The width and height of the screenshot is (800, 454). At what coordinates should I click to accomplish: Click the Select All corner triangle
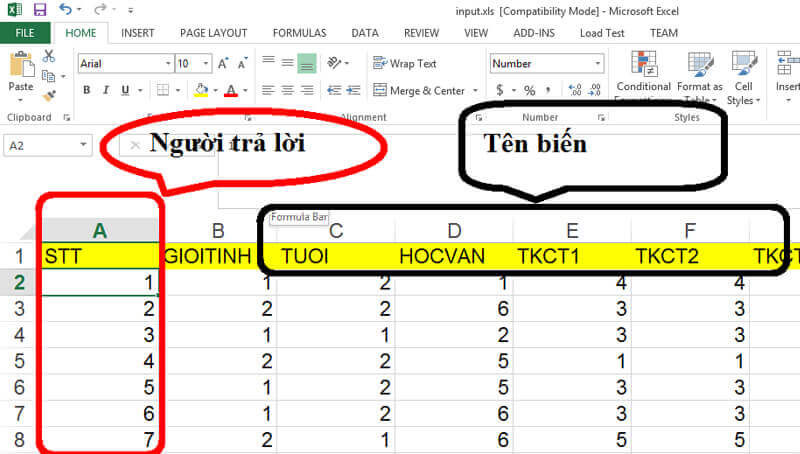point(28,232)
